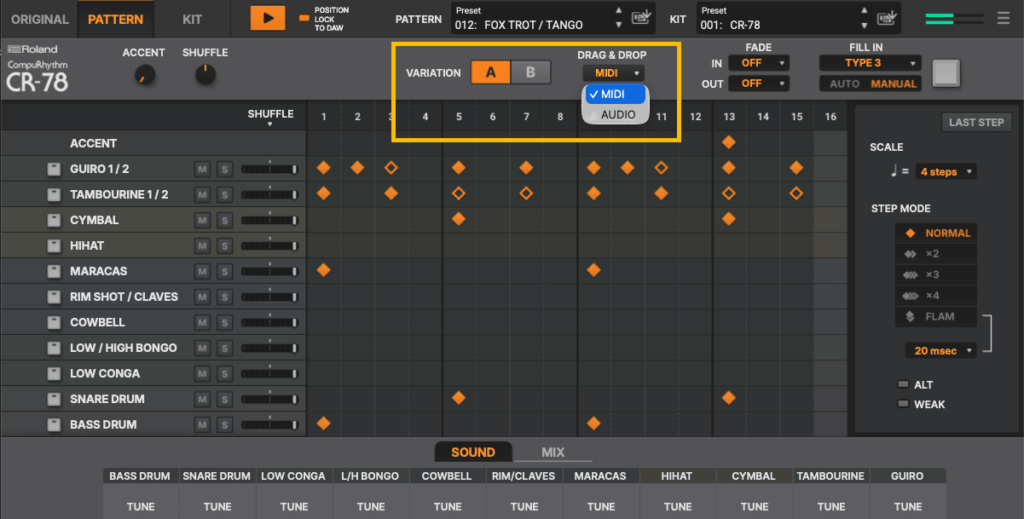Select the x2 step mode icon
Viewport: 1024px width, 519px height.
tap(910, 254)
